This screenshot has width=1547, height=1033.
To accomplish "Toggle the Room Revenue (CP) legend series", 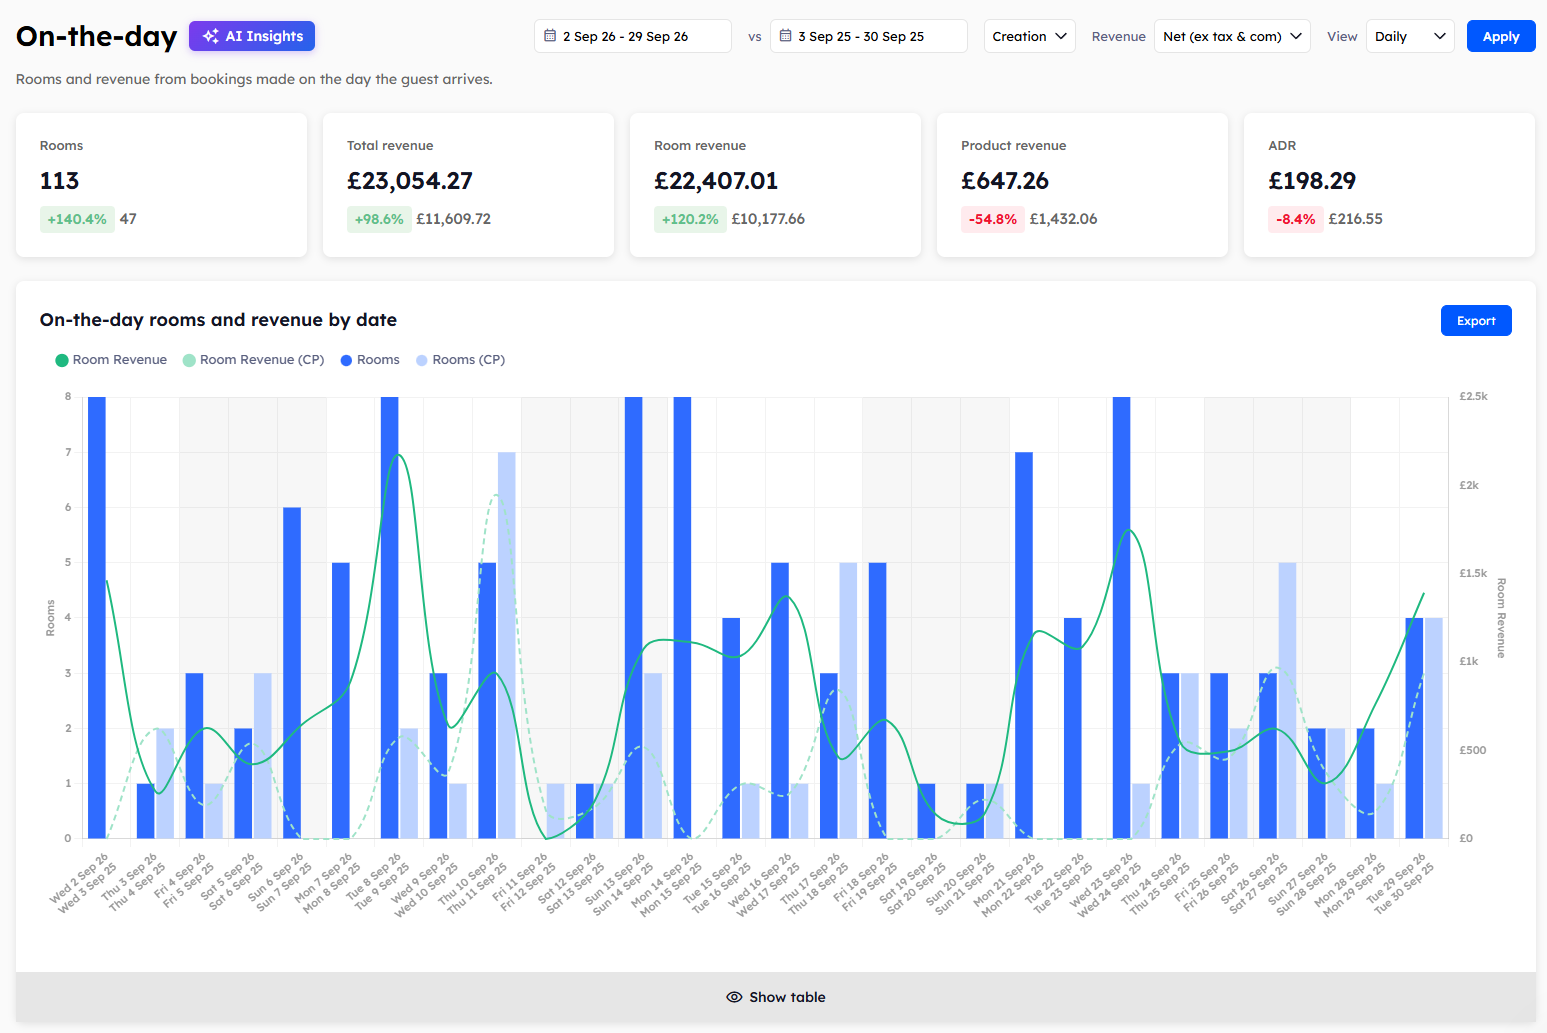I will [254, 360].
